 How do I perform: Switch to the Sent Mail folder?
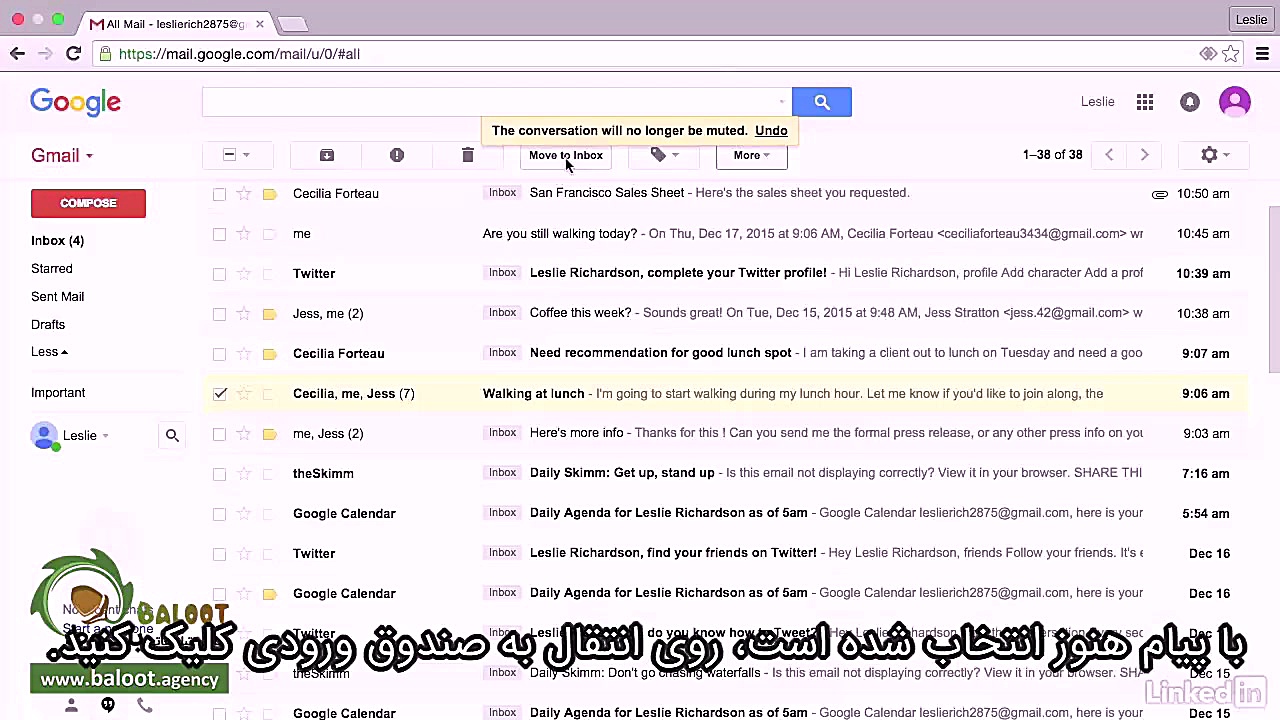point(57,296)
